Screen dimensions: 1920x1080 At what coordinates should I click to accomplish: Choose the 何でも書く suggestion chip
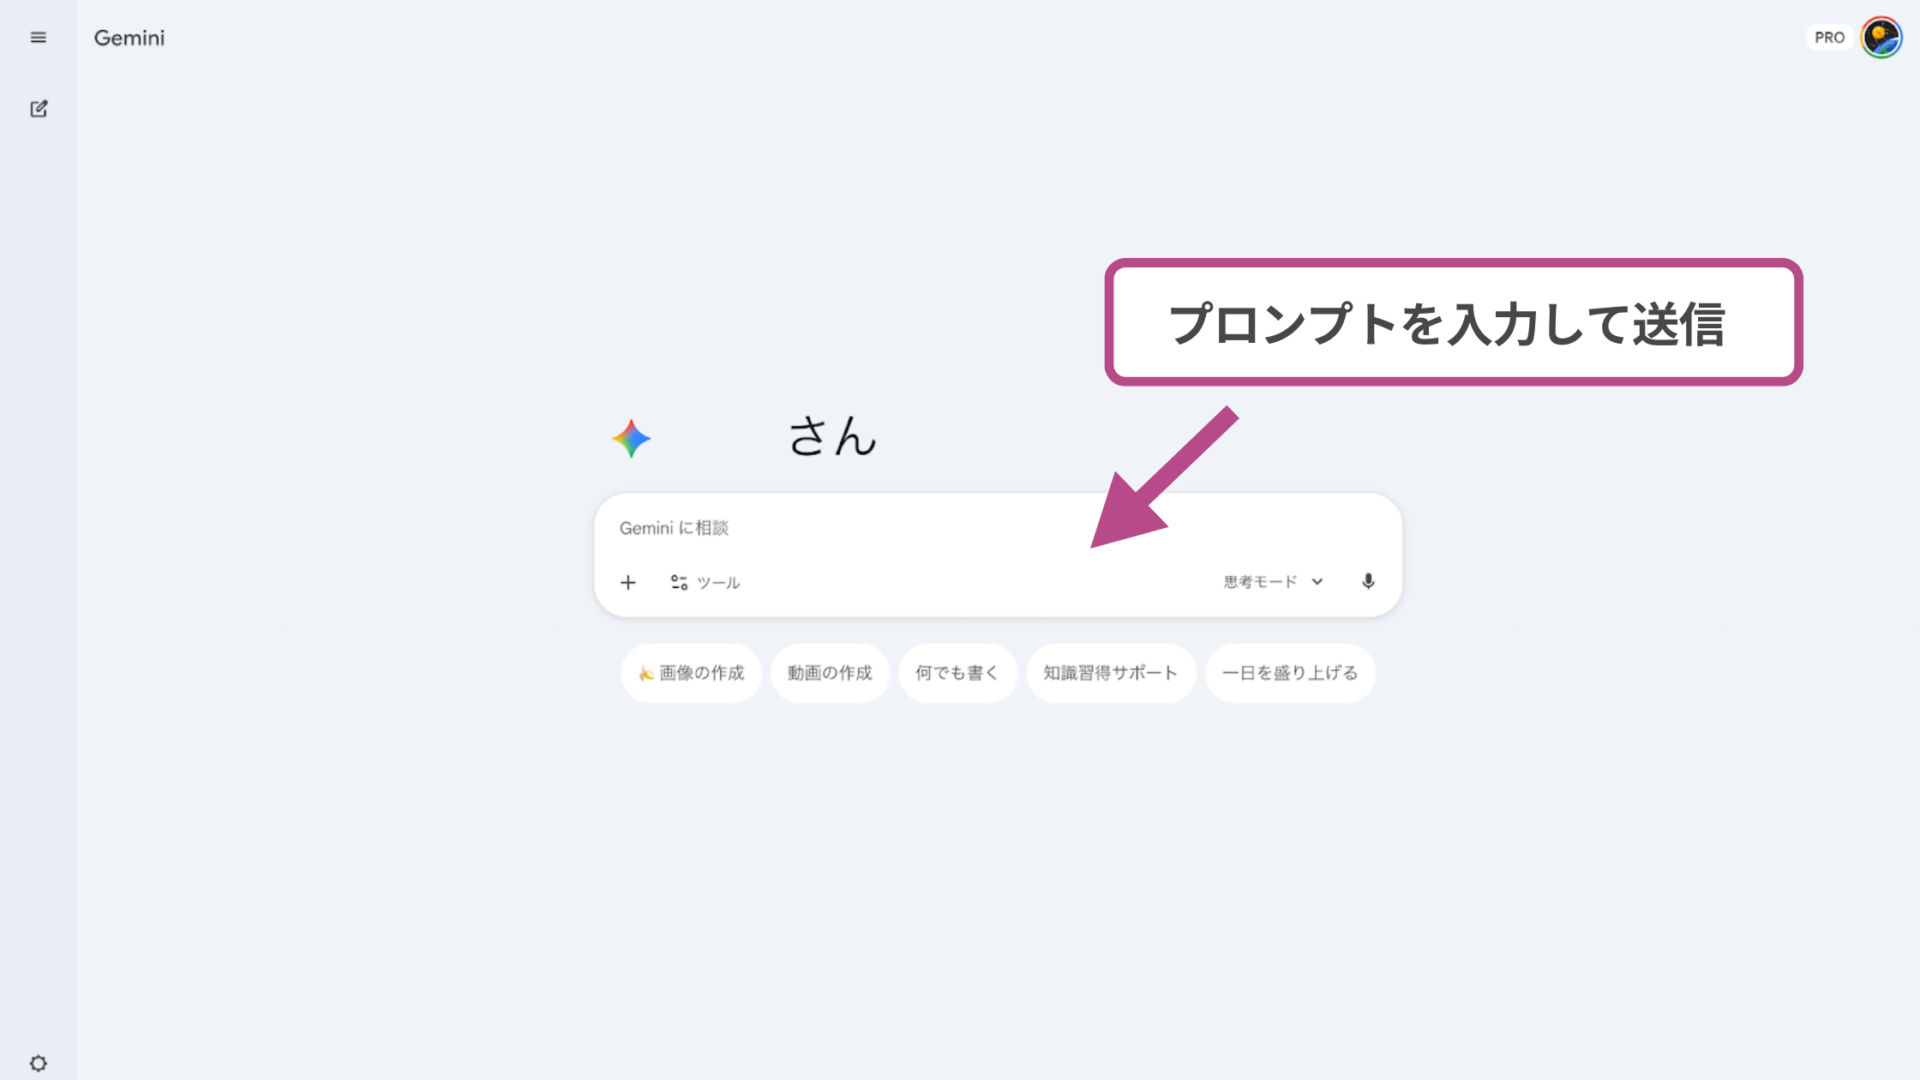point(957,673)
